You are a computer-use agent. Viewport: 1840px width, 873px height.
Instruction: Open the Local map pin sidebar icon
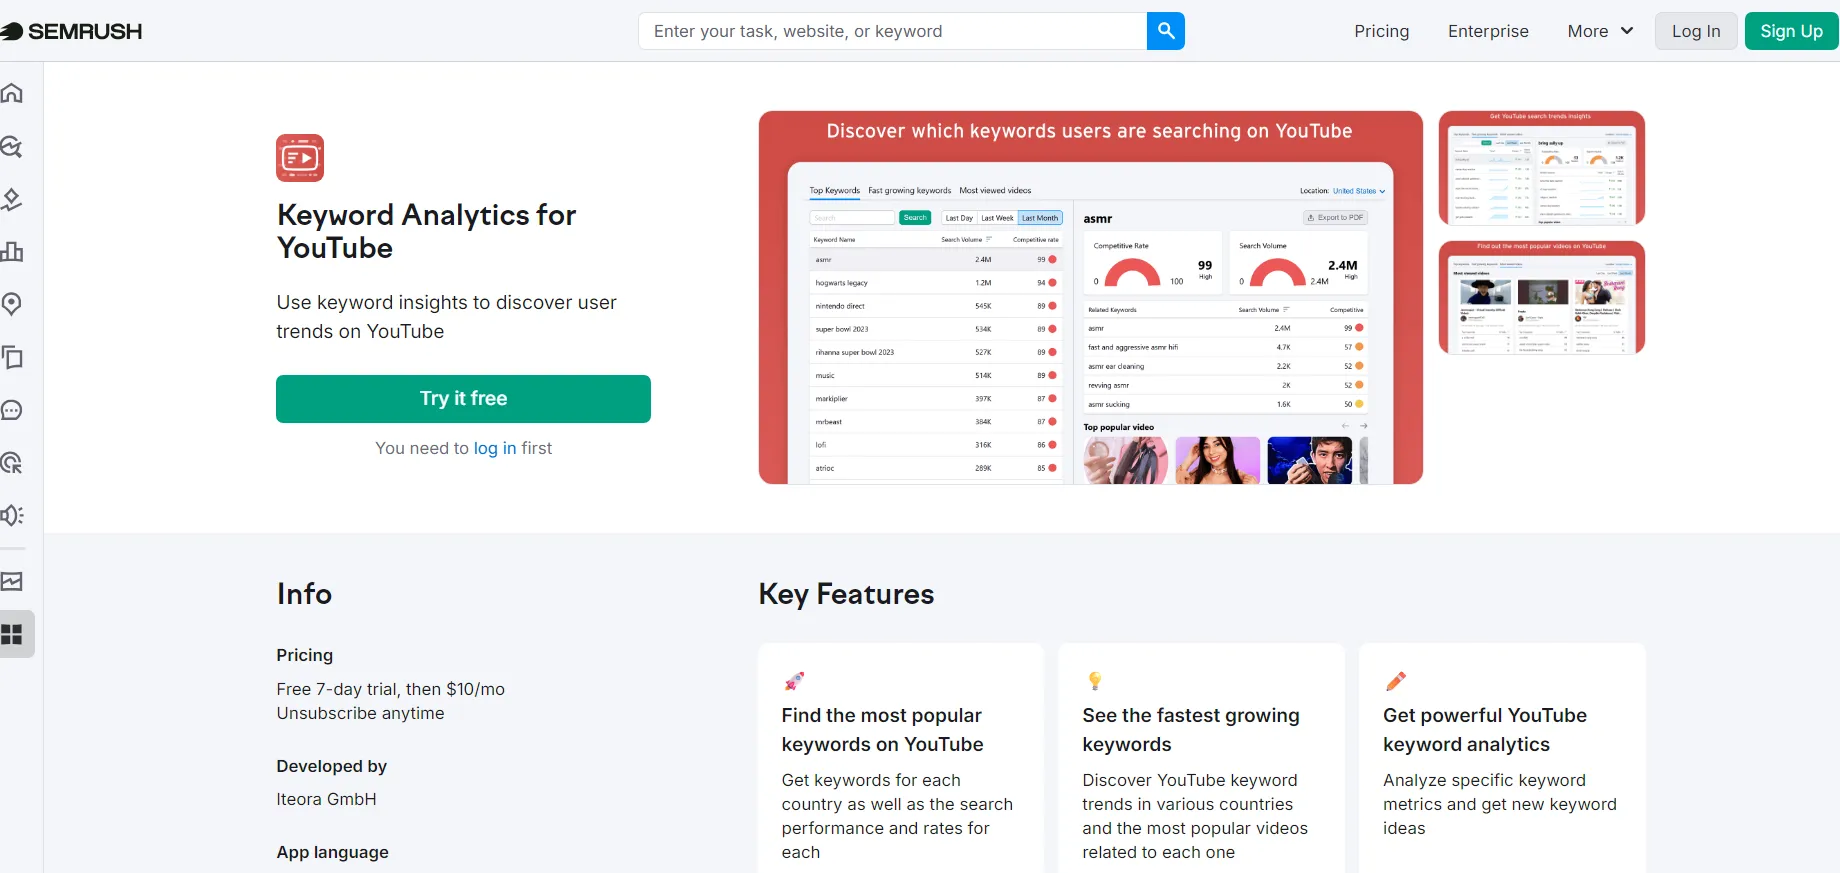[x=12, y=304]
